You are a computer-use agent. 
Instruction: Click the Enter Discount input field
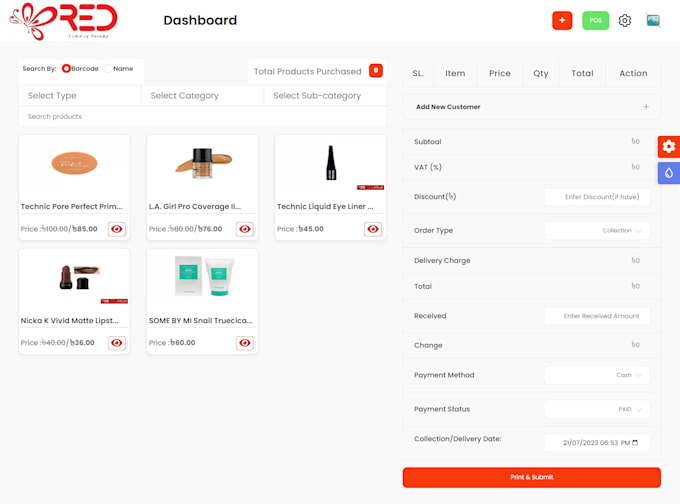pos(597,197)
